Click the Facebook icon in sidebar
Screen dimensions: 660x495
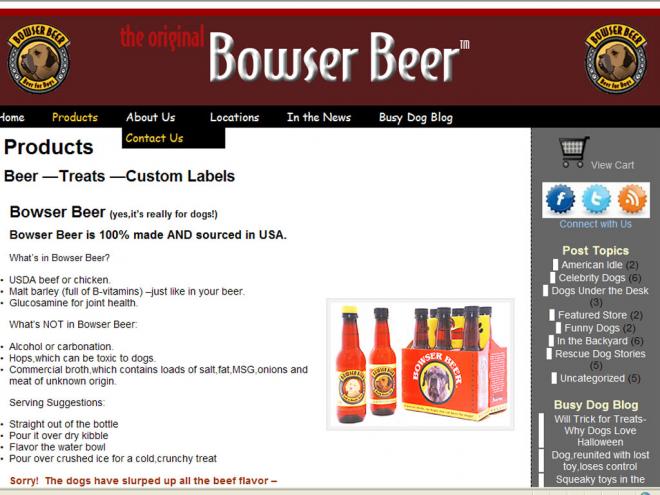[560, 199]
